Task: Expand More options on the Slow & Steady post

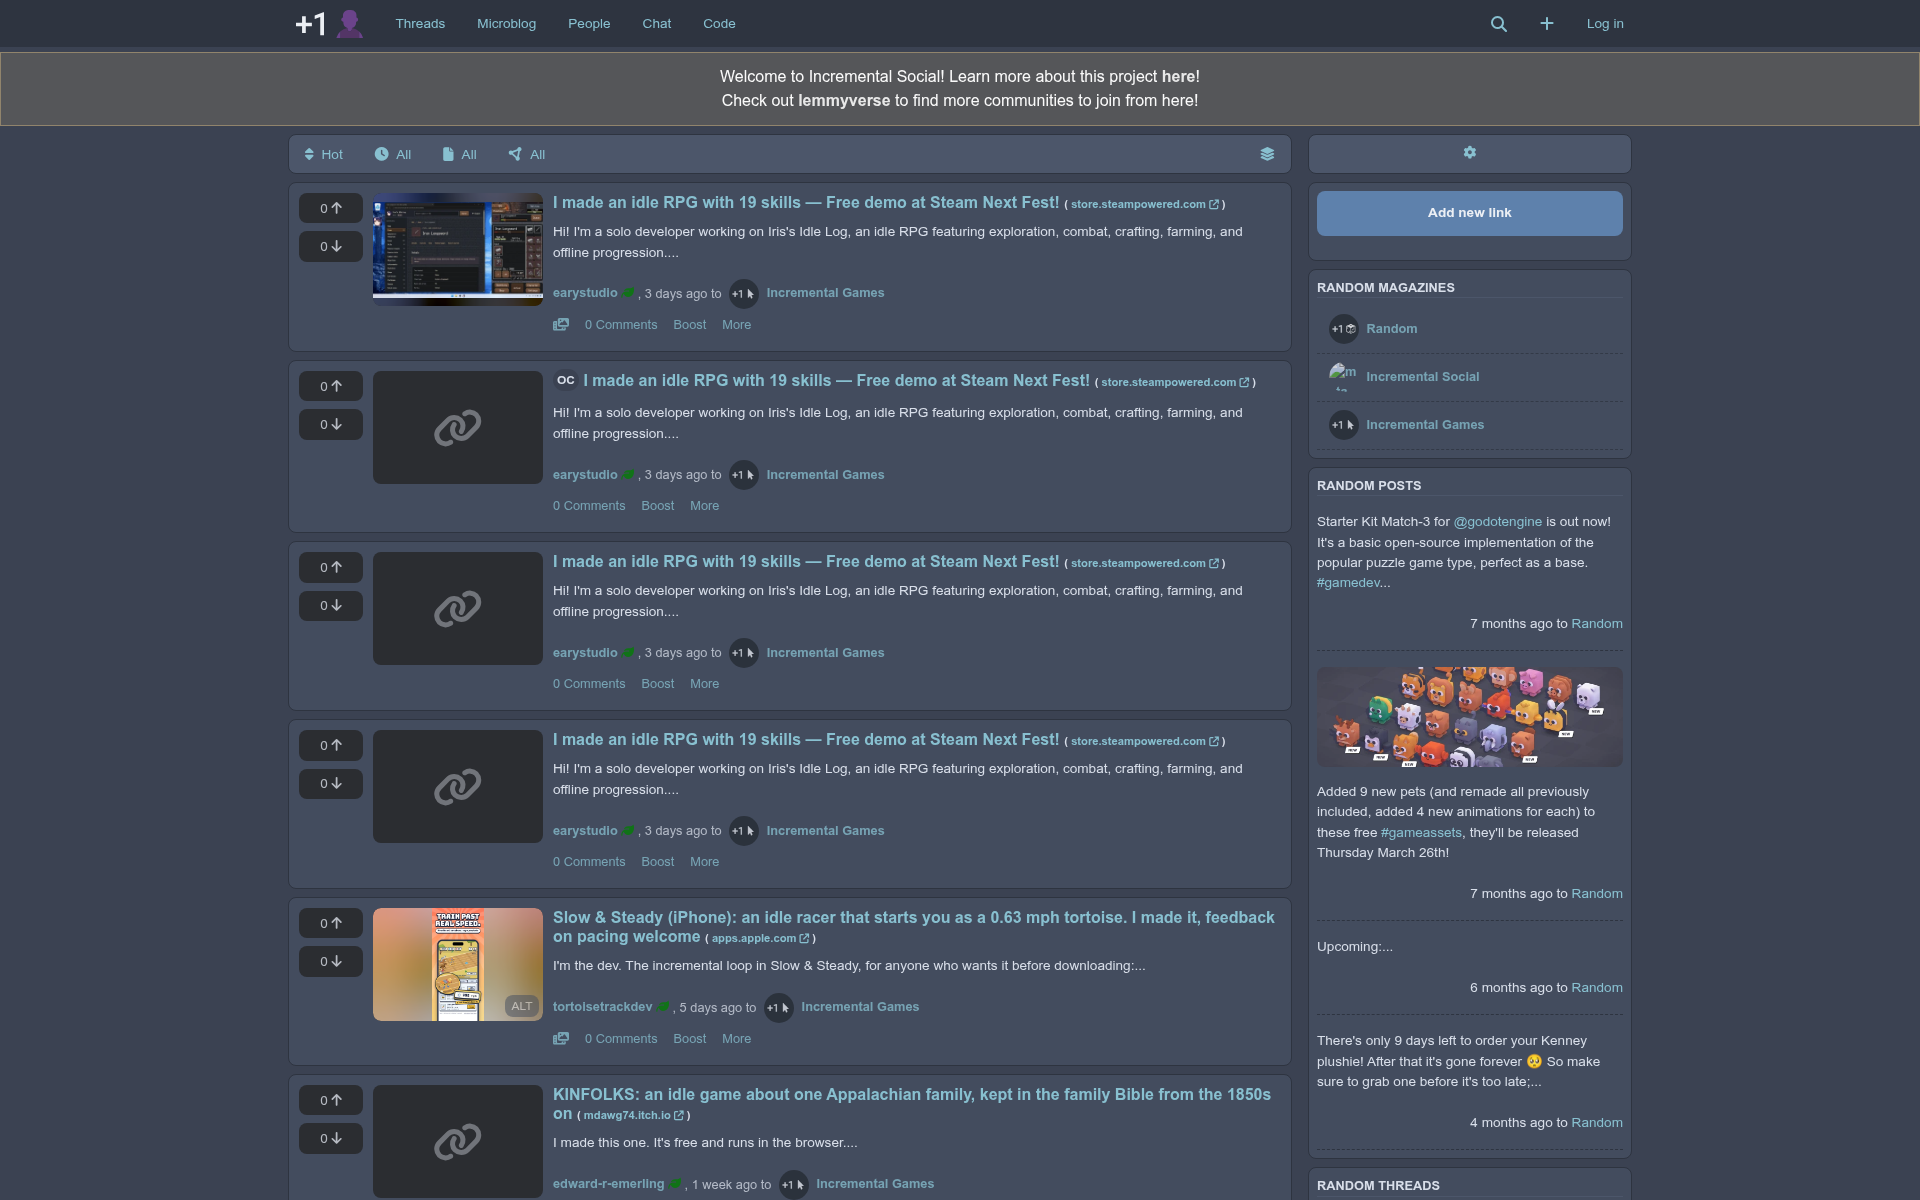Action: click(x=736, y=1039)
